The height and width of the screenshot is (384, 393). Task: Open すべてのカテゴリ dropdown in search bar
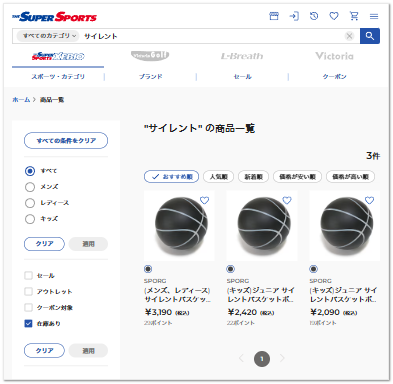pyautogui.click(x=48, y=36)
